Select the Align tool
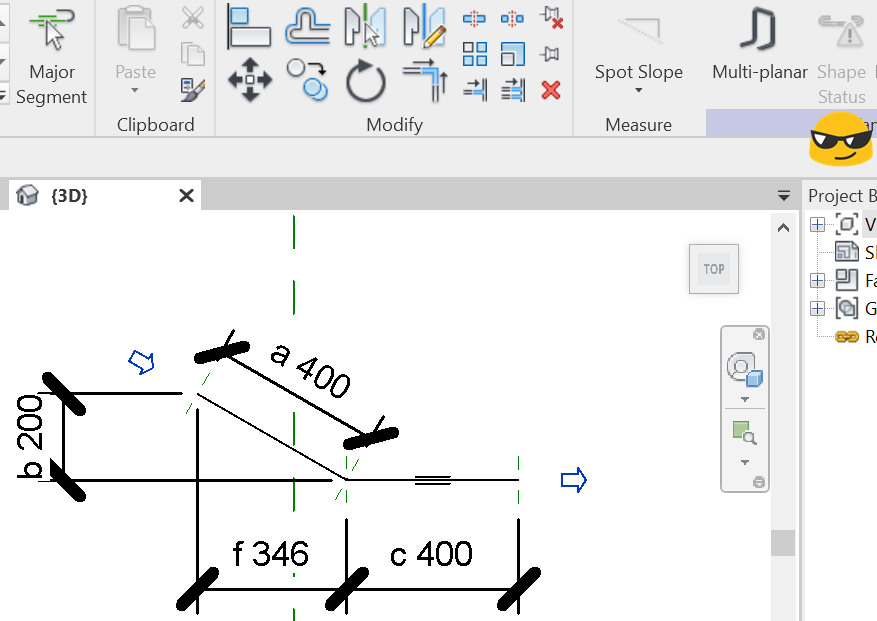This screenshot has width=877, height=621. pos(249,28)
